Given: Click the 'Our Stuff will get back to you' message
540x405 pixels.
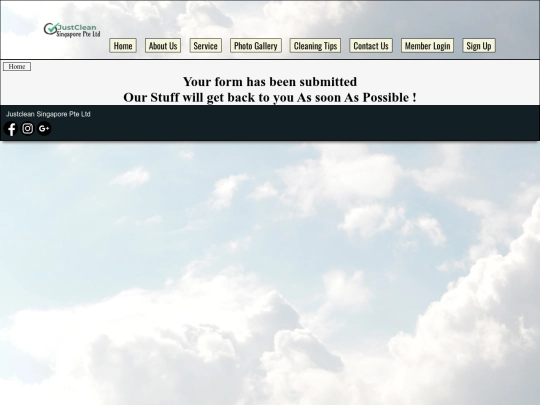Looking at the screenshot, I should point(270,97).
